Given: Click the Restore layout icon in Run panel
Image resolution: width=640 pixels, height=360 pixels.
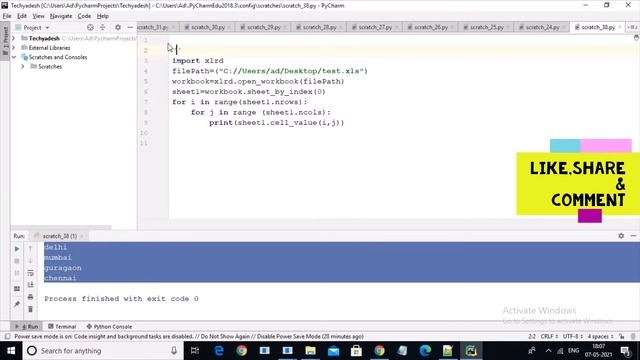Looking at the screenshot, I should coord(17,289).
